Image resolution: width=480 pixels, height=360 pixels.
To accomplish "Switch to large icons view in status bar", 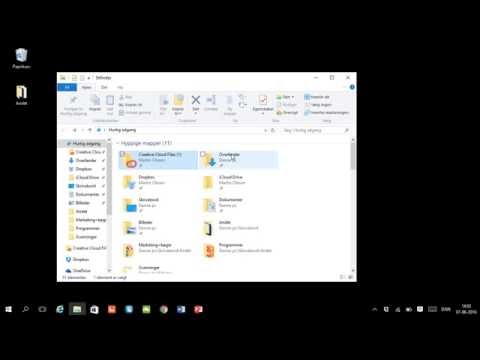I will click(350, 277).
